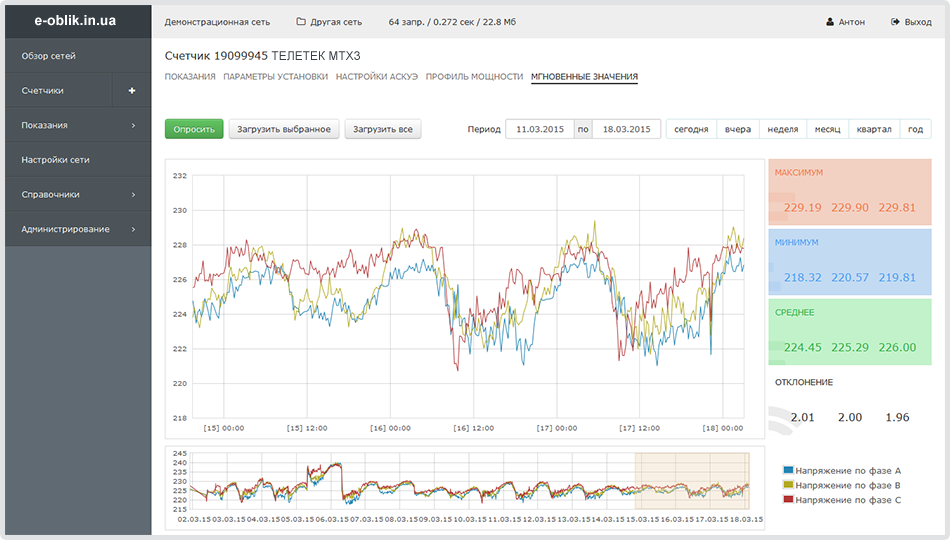
Task: Expand the Администрирование sidebar submenu
Action: tap(132, 229)
